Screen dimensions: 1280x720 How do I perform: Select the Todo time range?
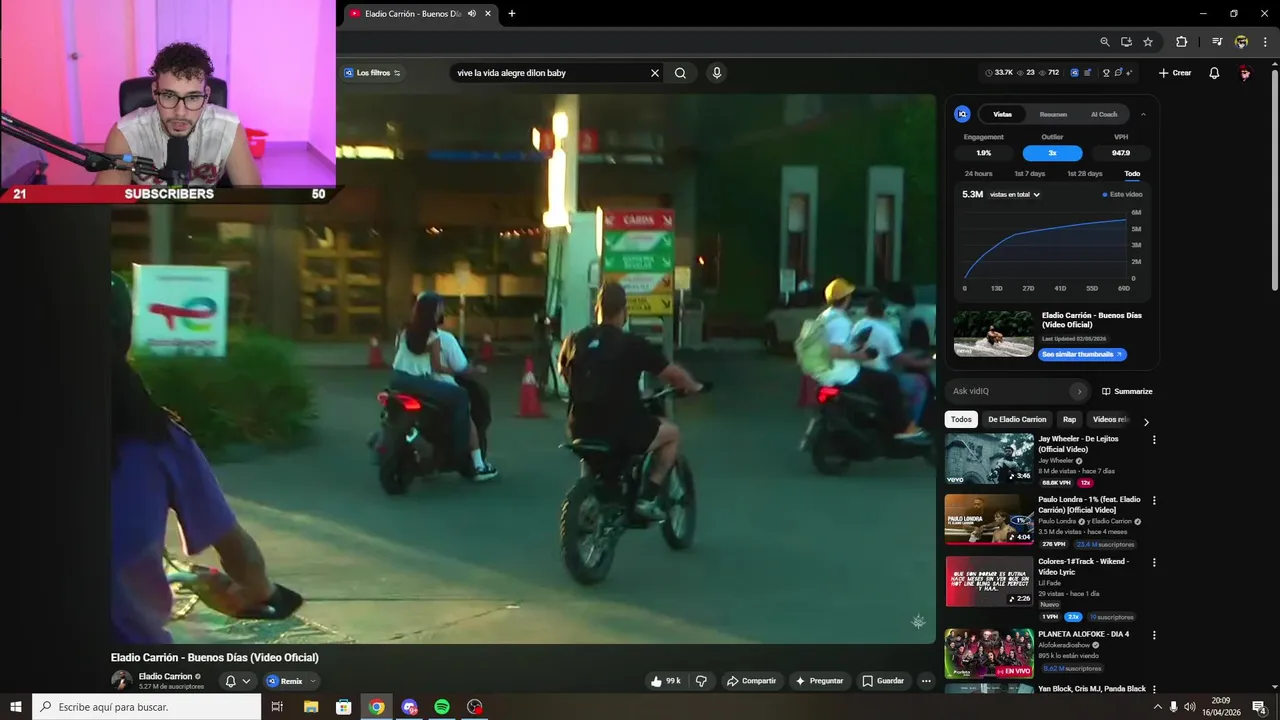pos(1132,174)
